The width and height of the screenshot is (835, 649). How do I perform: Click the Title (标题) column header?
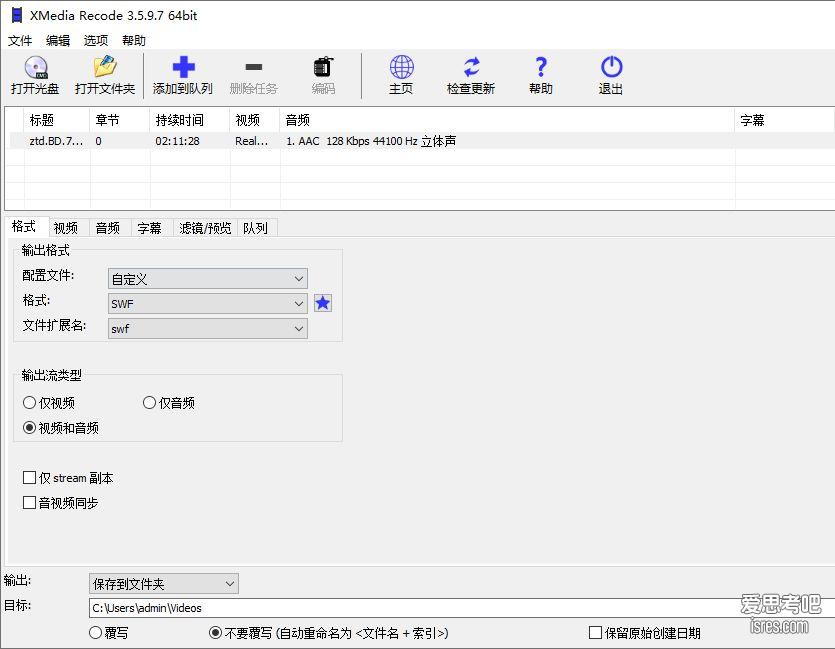pos(56,120)
